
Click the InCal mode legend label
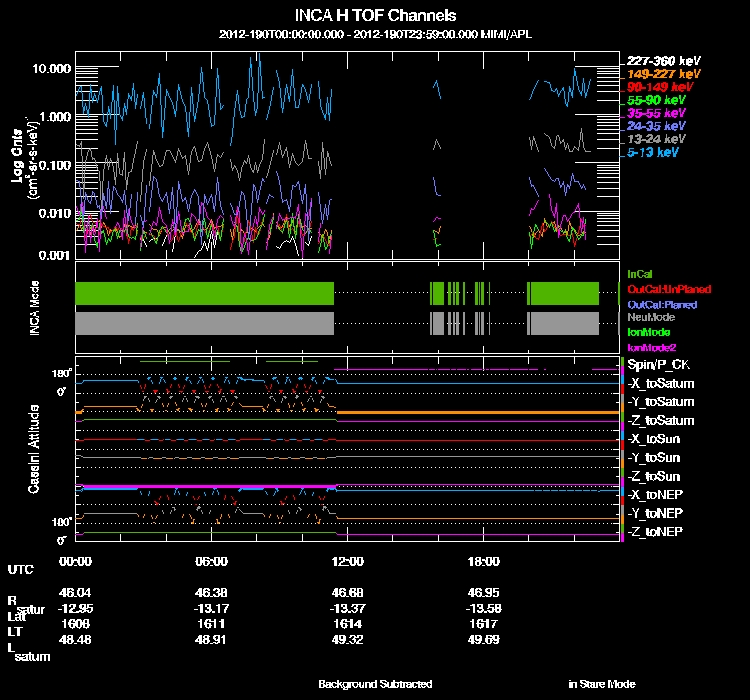coord(639,272)
